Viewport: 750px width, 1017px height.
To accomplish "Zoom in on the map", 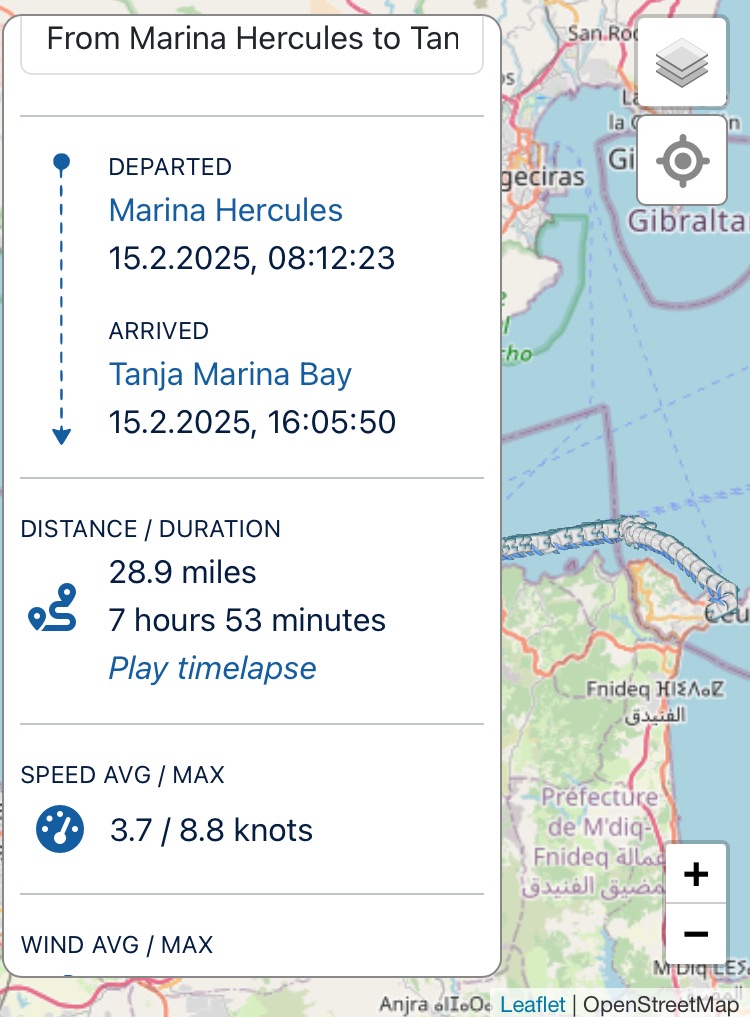I will [x=696, y=874].
